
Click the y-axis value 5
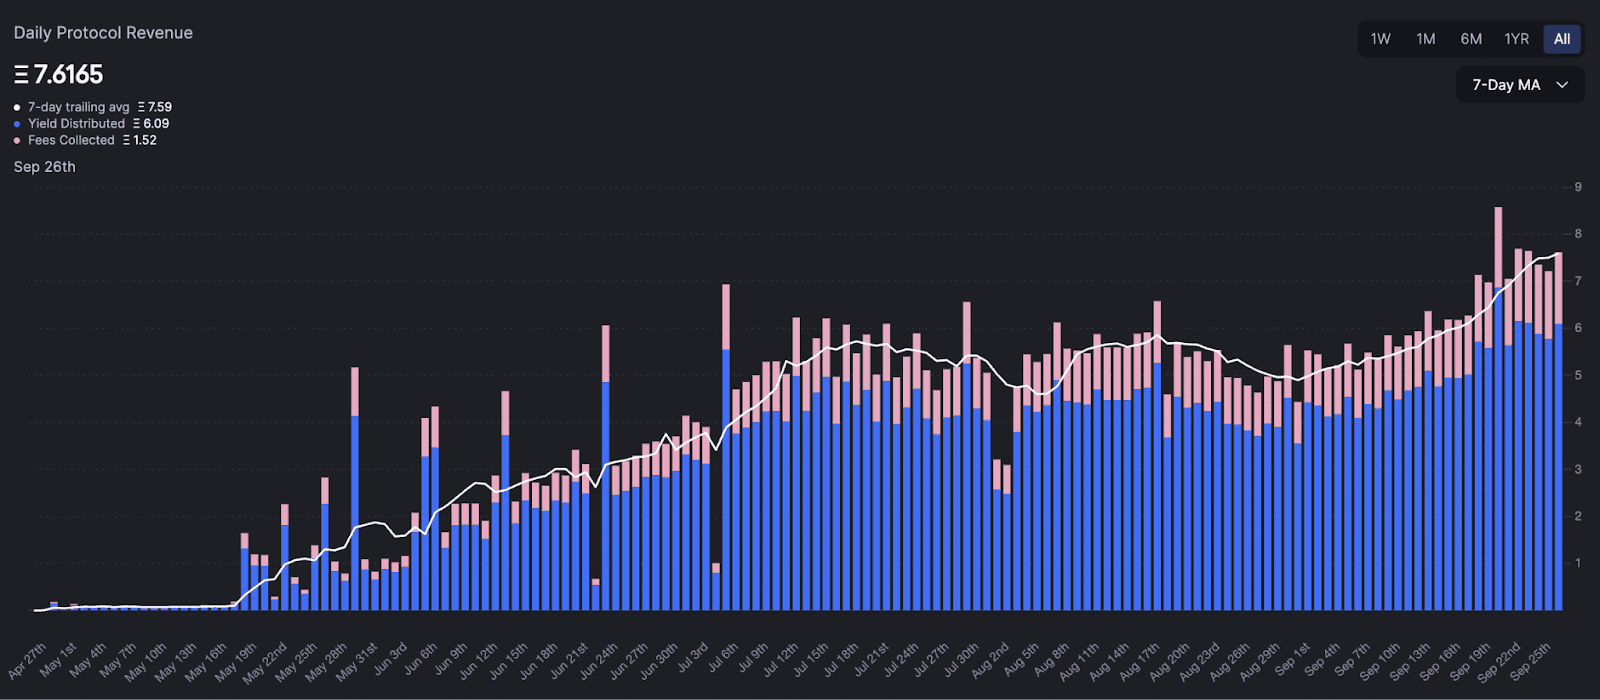coord(1578,375)
